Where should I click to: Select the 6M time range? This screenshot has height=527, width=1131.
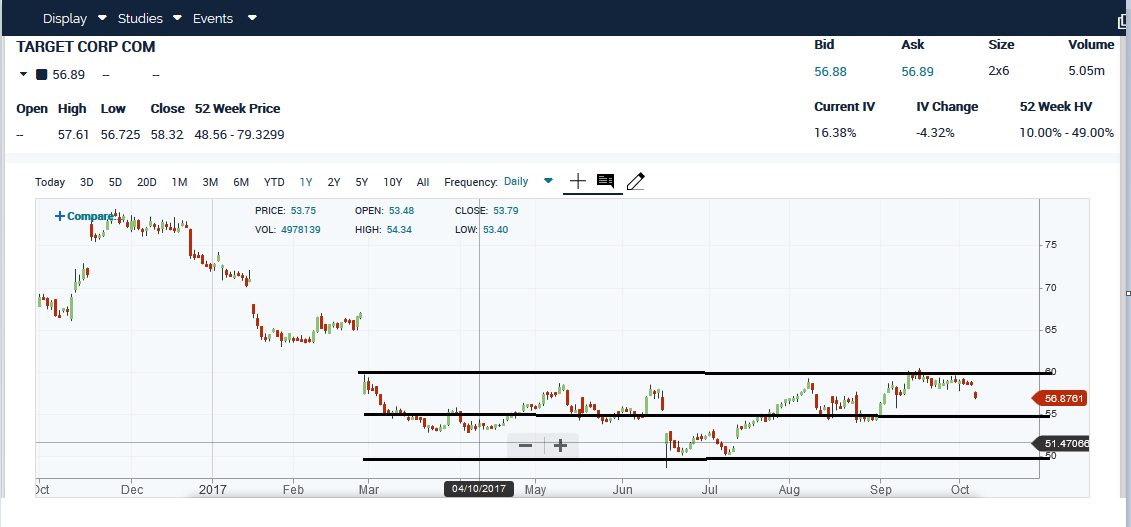coord(241,182)
